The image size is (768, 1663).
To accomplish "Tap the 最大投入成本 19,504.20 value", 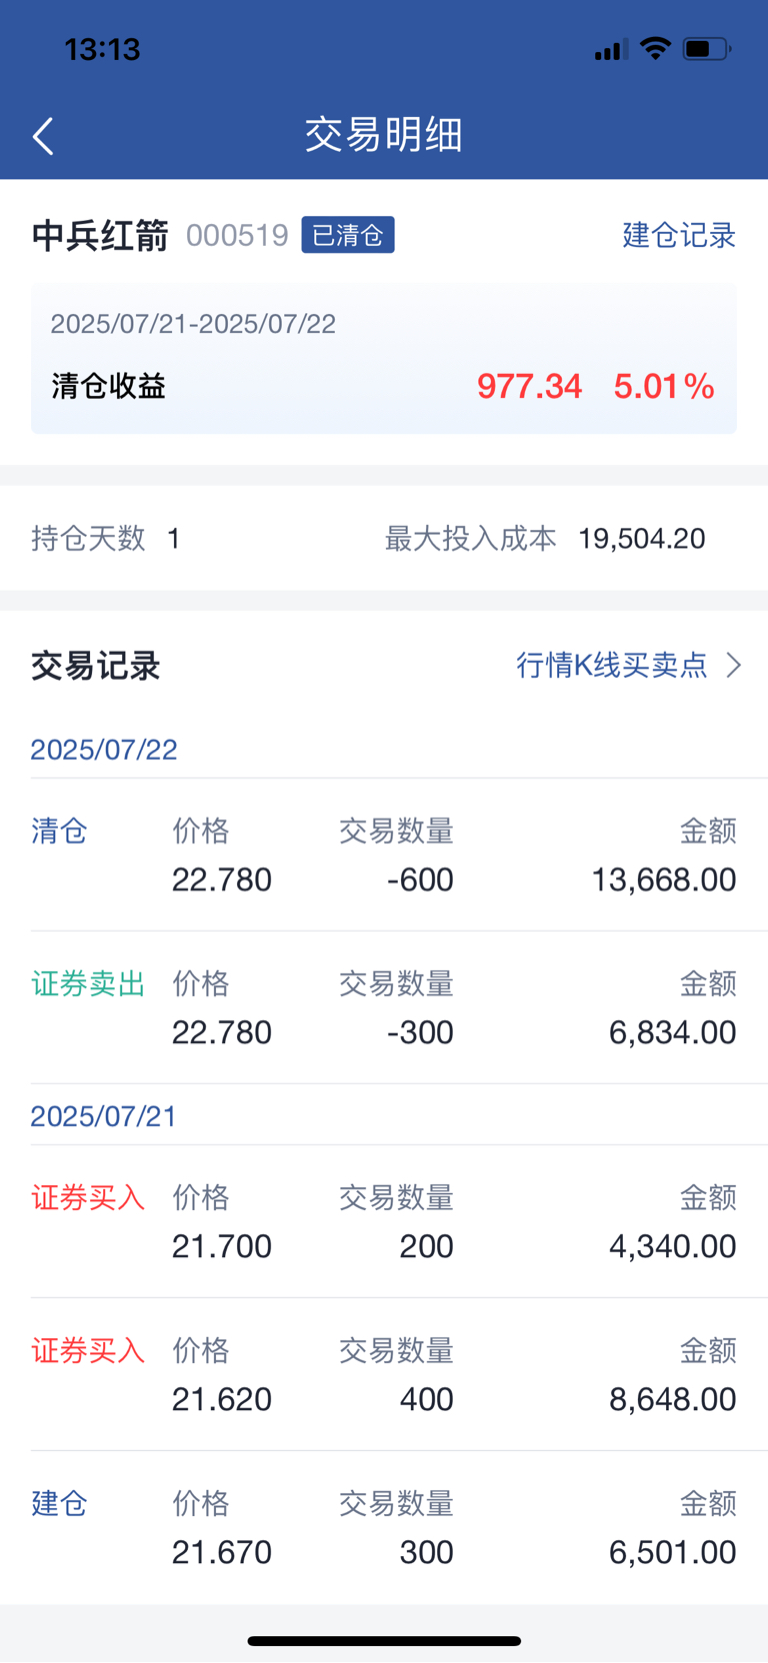I will 642,539.
